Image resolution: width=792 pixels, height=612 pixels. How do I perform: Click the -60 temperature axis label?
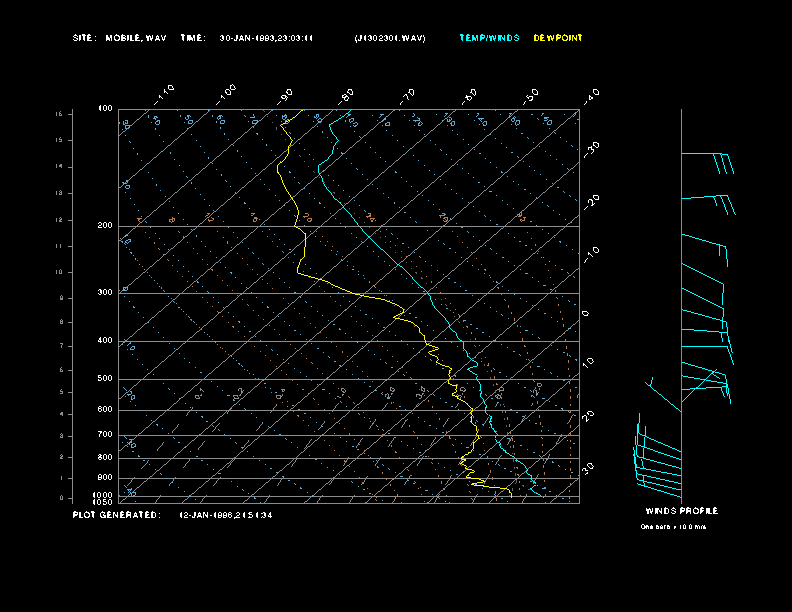click(x=469, y=96)
